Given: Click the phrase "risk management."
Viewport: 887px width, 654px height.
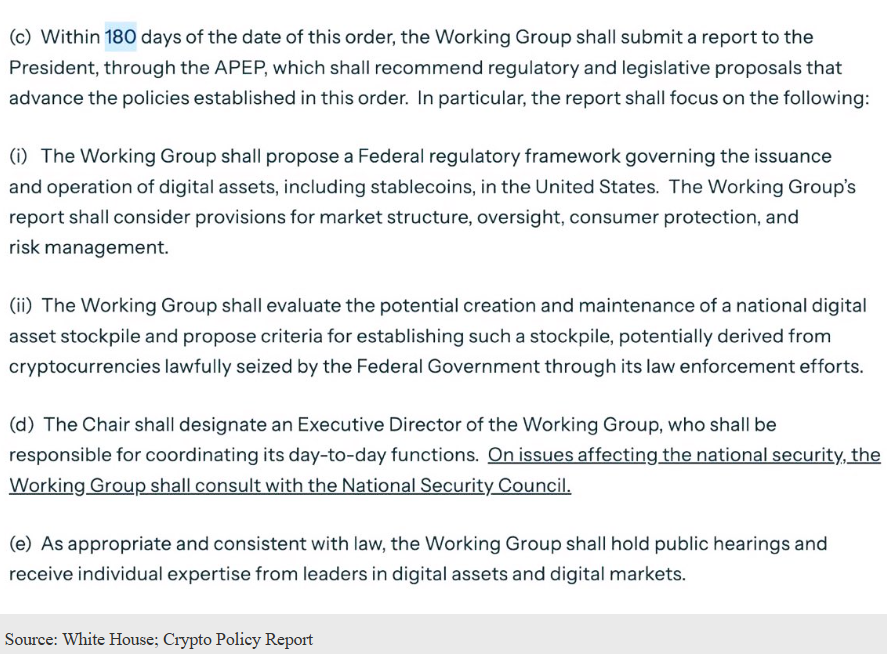Looking at the screenshot, I should [88, 247].
